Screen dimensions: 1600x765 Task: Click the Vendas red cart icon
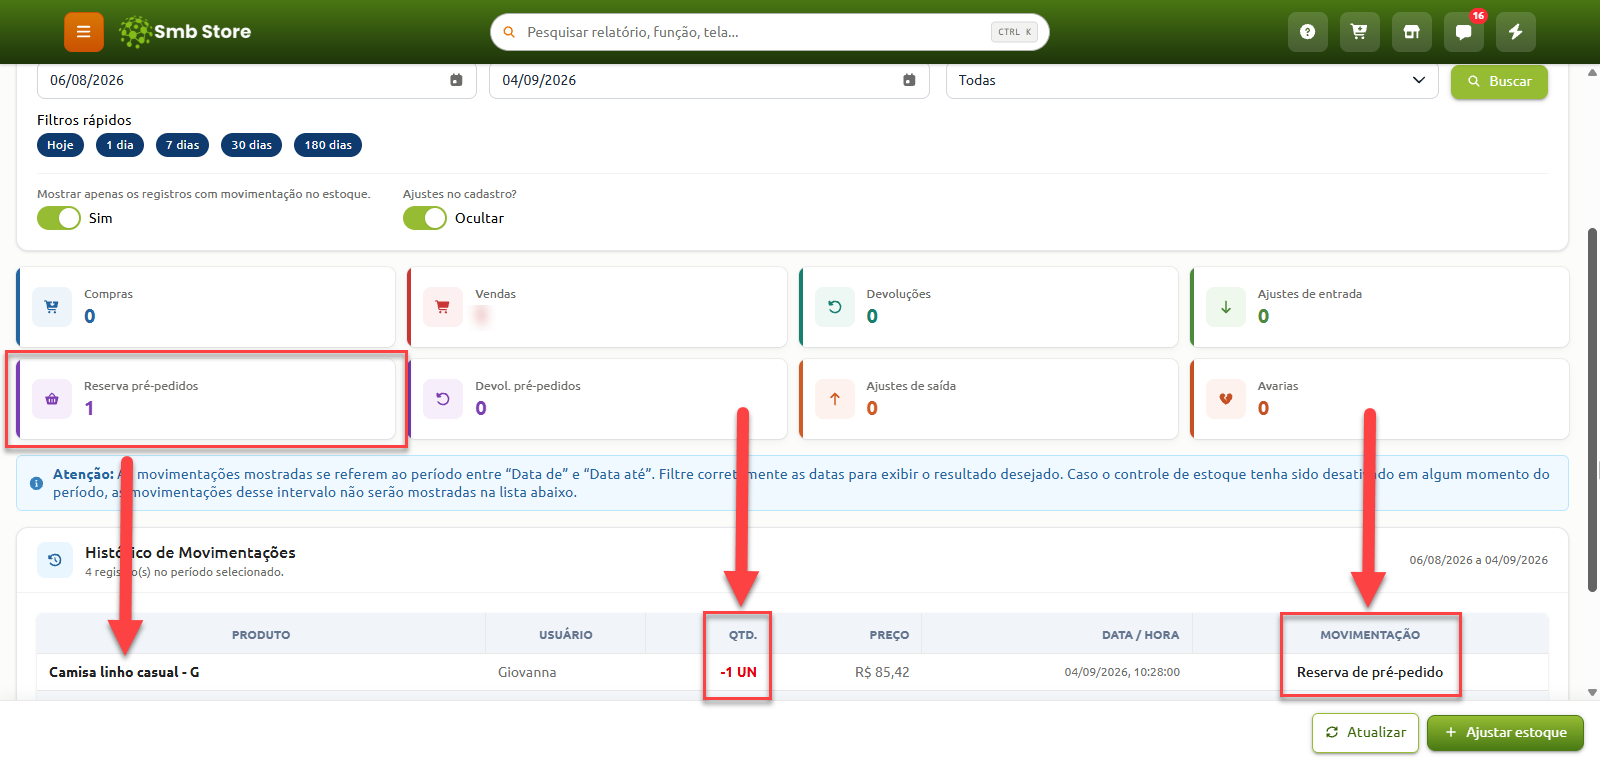(443, 307)
